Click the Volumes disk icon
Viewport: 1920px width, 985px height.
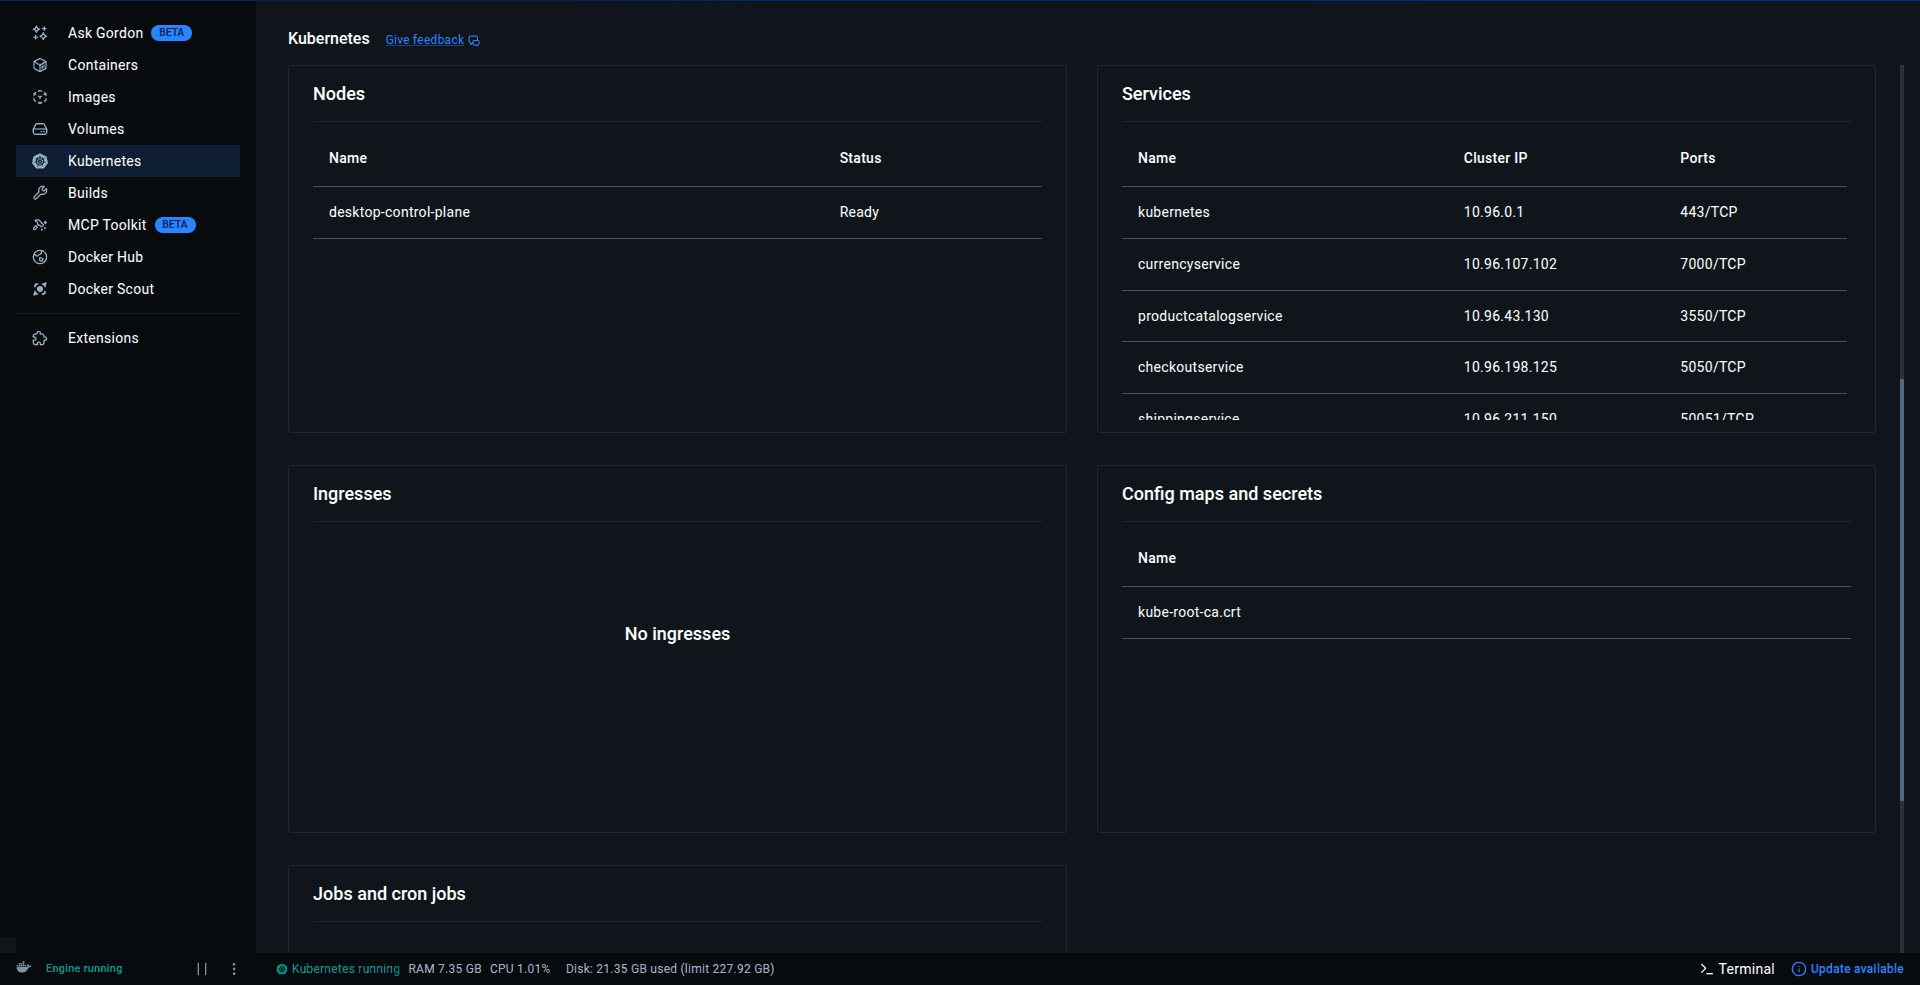(x=40, y=129)
